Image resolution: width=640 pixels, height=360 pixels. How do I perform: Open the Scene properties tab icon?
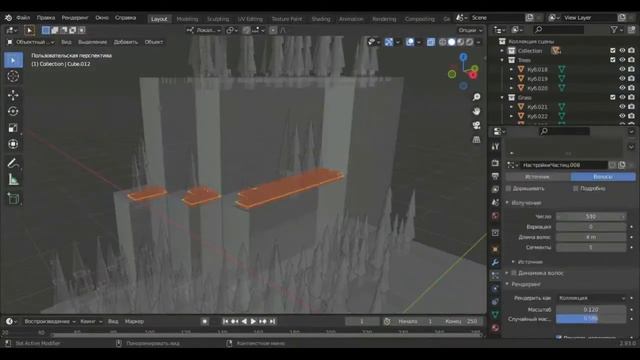point(495,202)
